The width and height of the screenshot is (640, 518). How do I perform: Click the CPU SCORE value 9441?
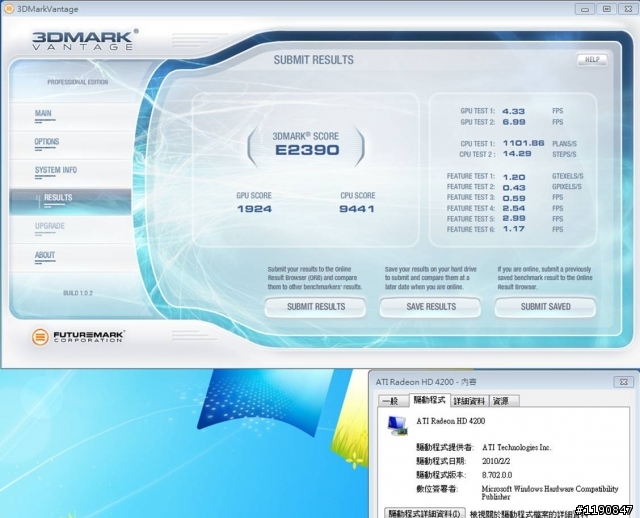pyautogui.click(x=357, y=209)
